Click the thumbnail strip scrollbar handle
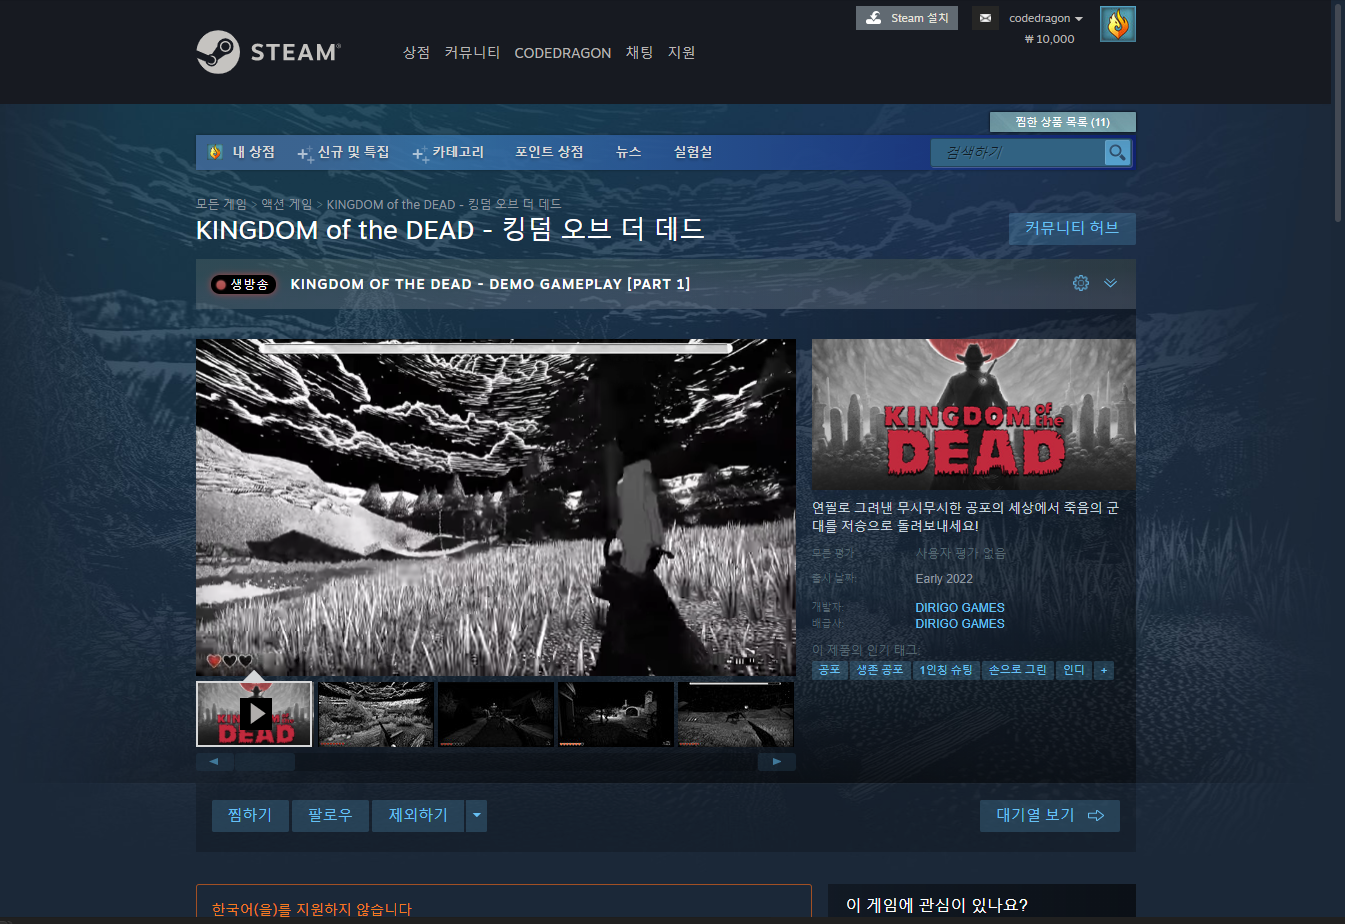 (x=264, y=762)
